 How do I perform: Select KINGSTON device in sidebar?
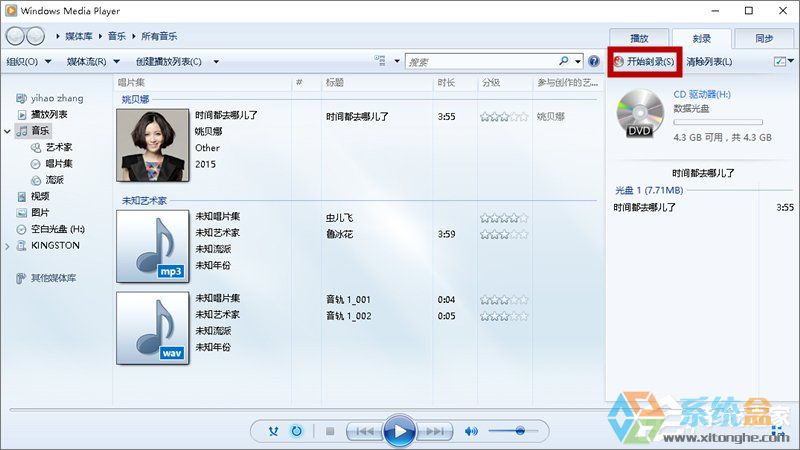click(x=48, y=245)
